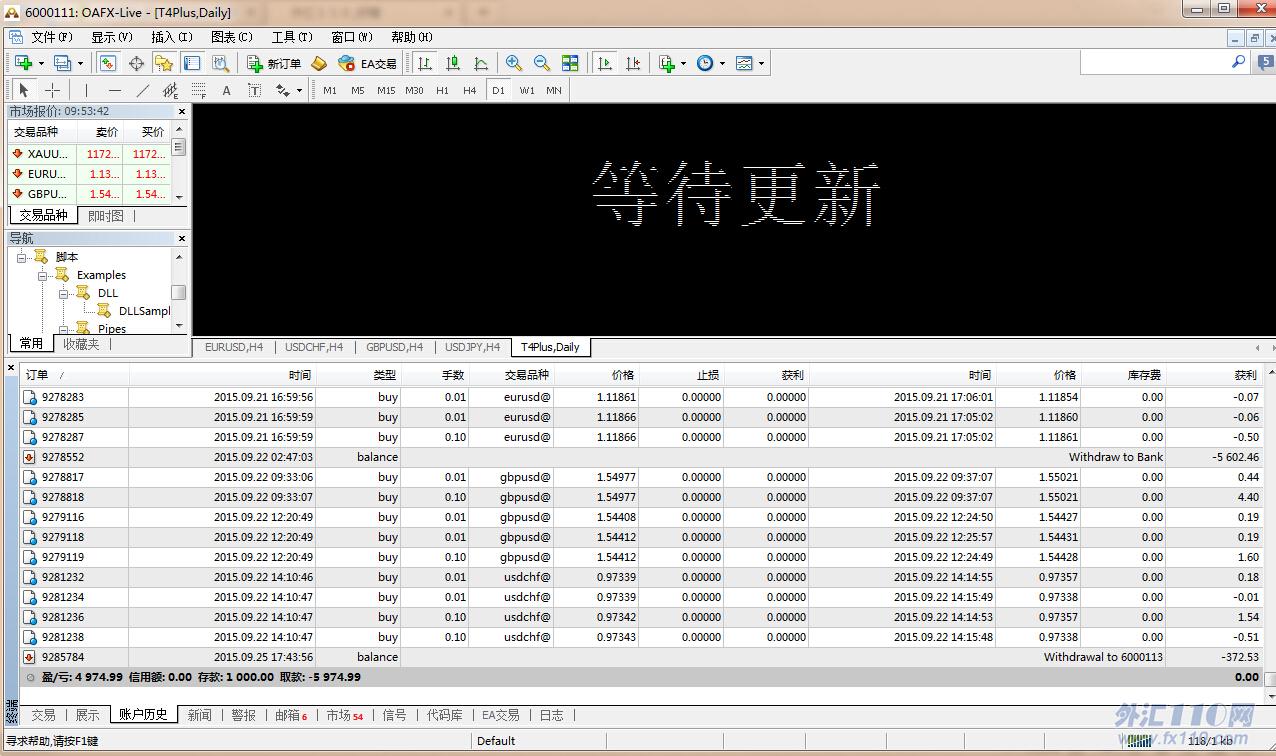Open the 收藏夹 favorites tab in Navigator
The width and height of the screenshot is (1276, 756).
coord(81,343)
